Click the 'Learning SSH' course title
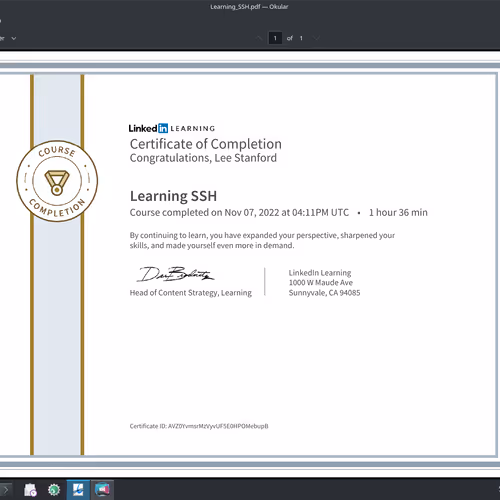 (x=173, y=196)
